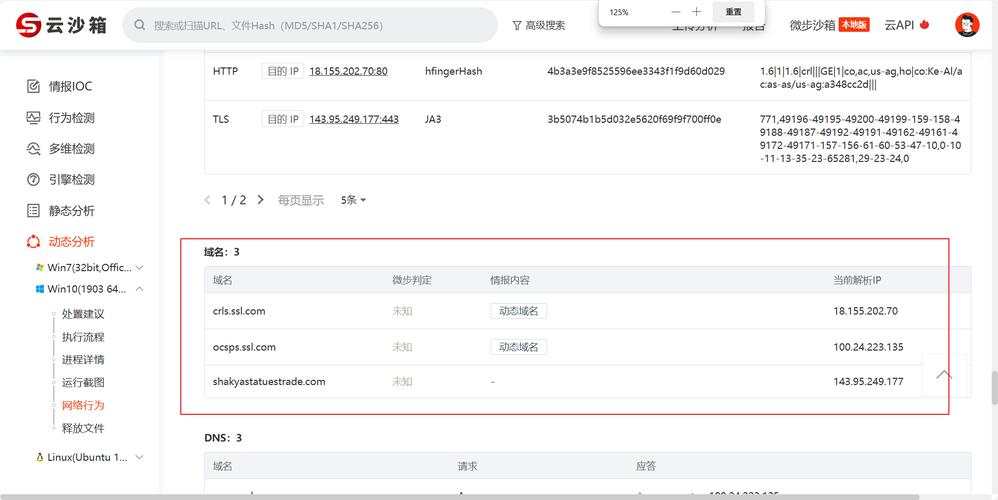This screenshot has height=500, width=998.
Task: Click the 静态分析 list icon
Action: point(33,211)
